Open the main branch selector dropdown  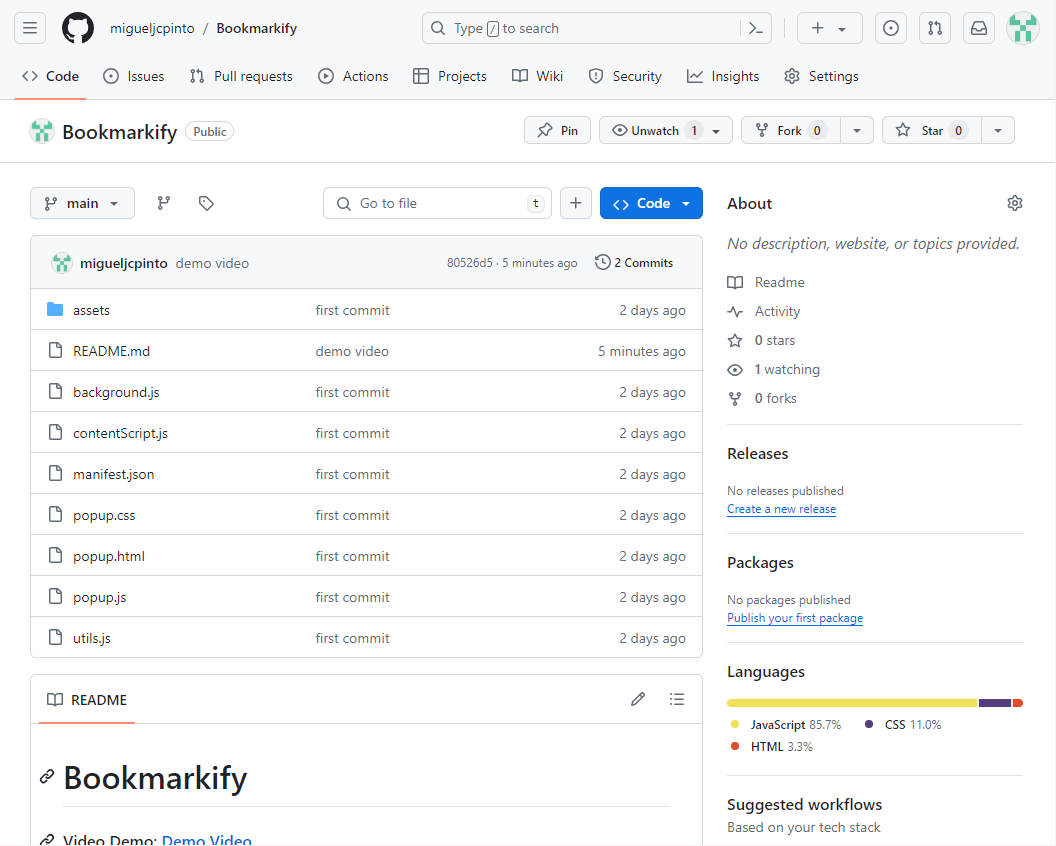[x=82, y=203]
